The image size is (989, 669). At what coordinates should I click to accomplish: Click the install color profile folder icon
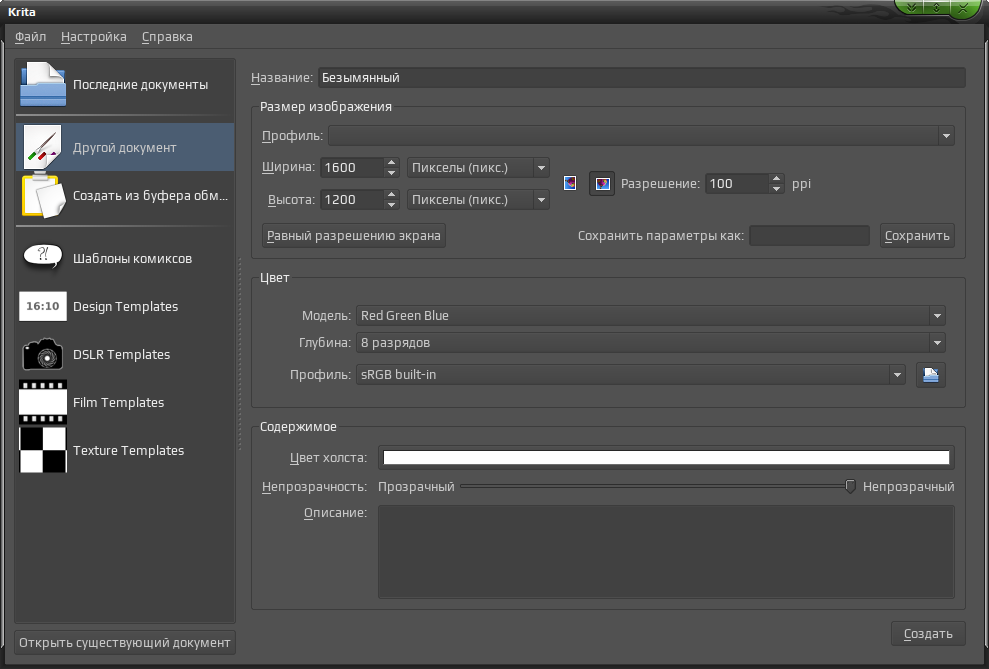[930, 375]
